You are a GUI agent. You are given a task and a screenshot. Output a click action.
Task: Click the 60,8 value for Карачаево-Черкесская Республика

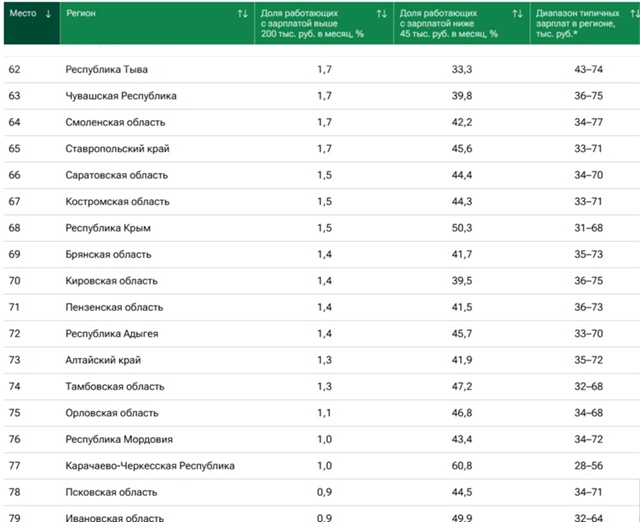coord(462,466)
